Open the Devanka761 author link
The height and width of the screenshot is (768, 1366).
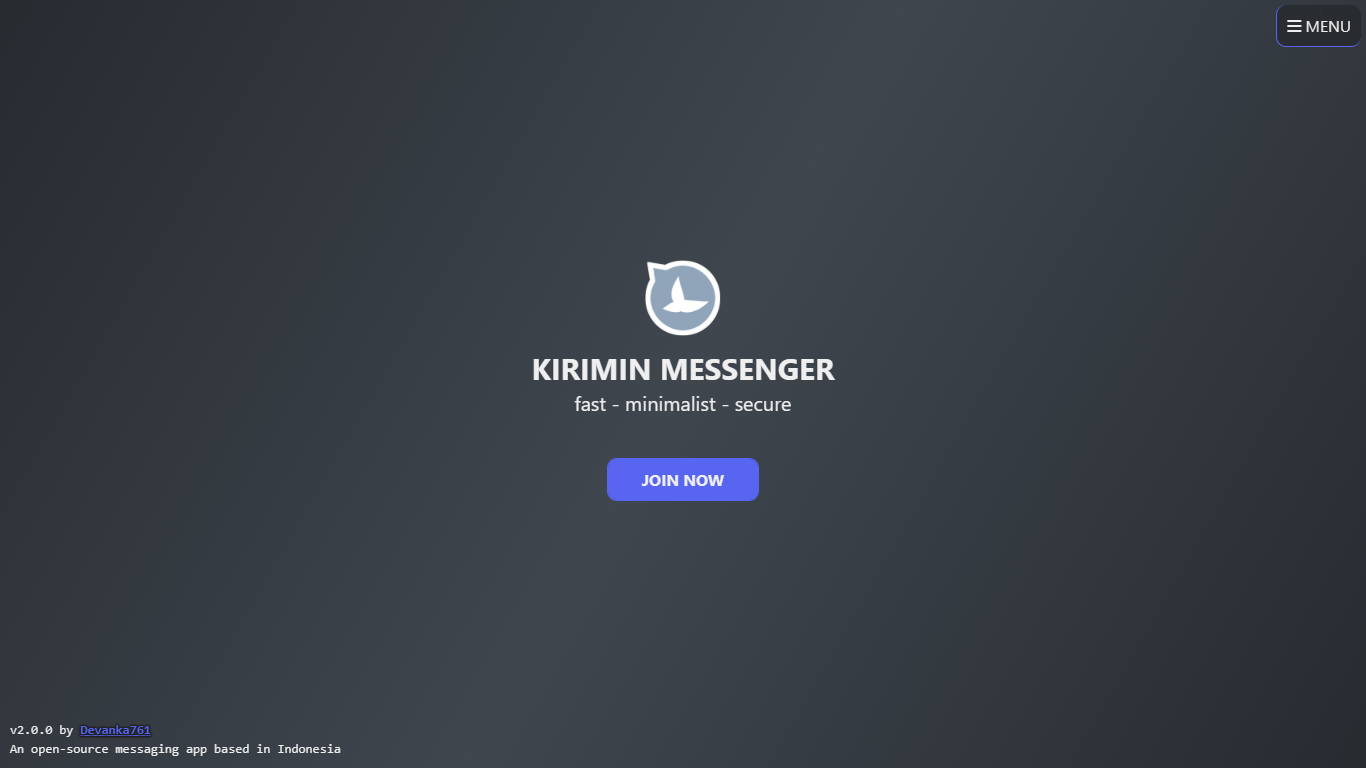tap(115, 730)
